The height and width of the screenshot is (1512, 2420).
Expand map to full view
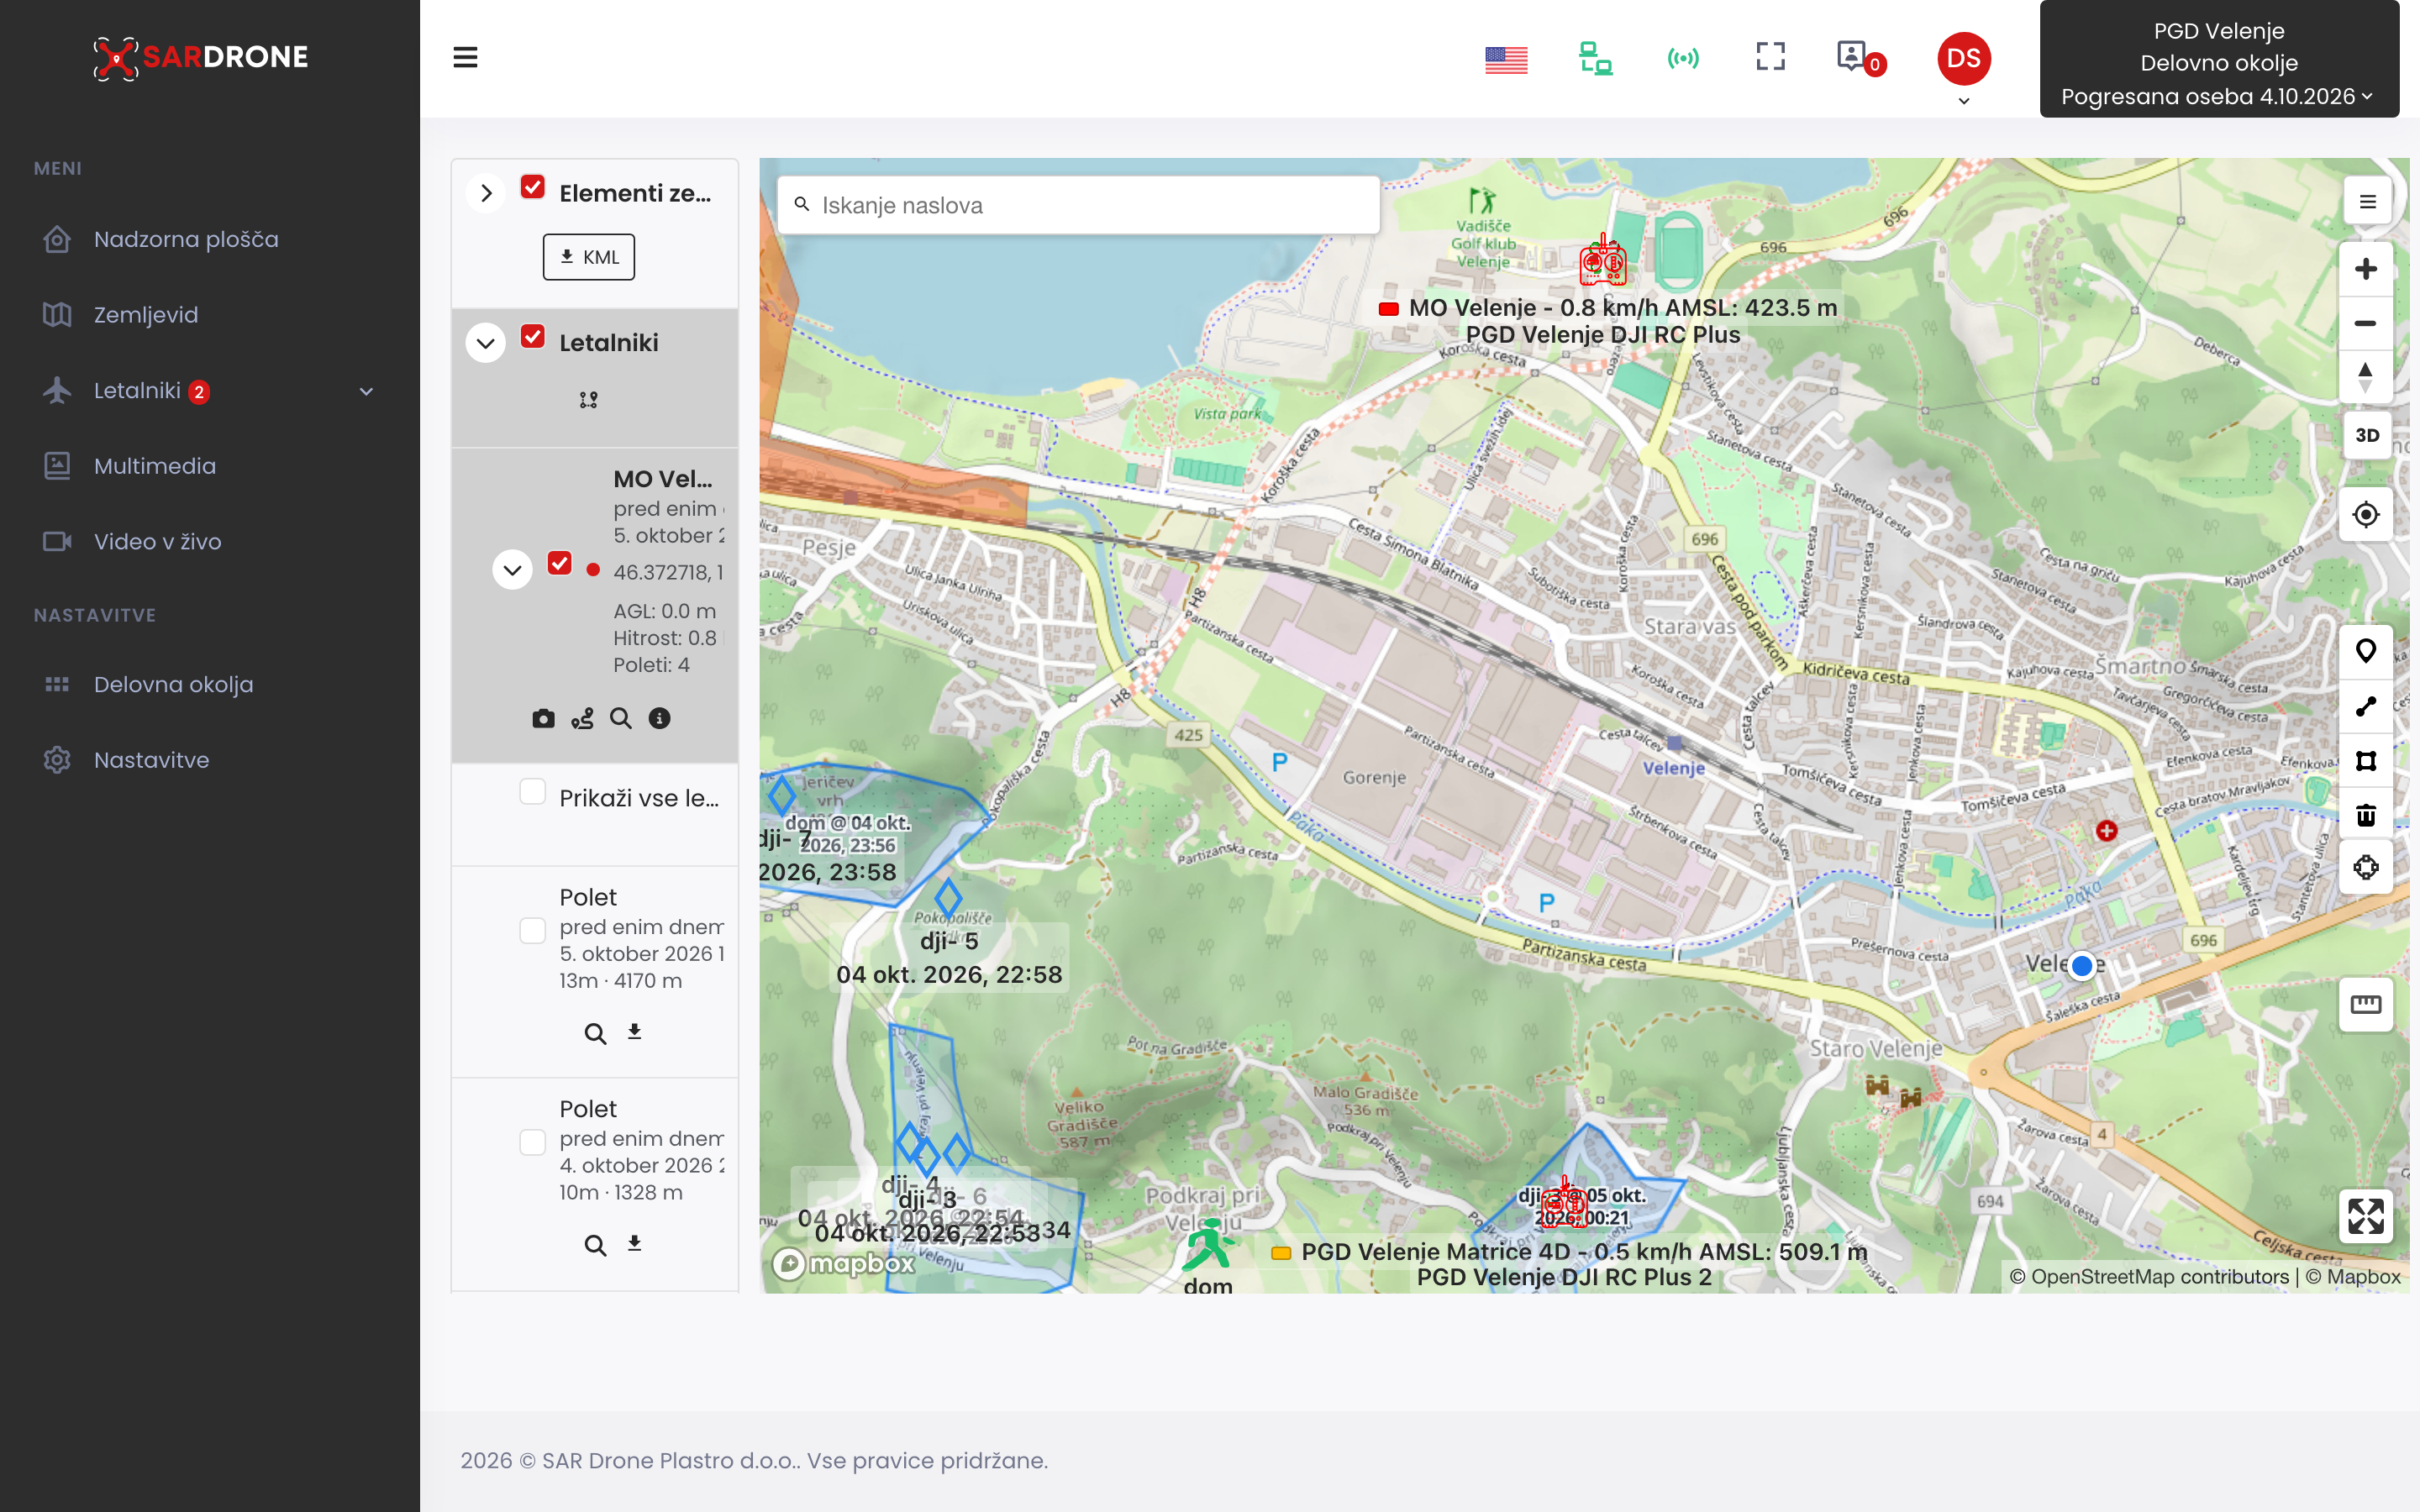pos(2365,1216)
